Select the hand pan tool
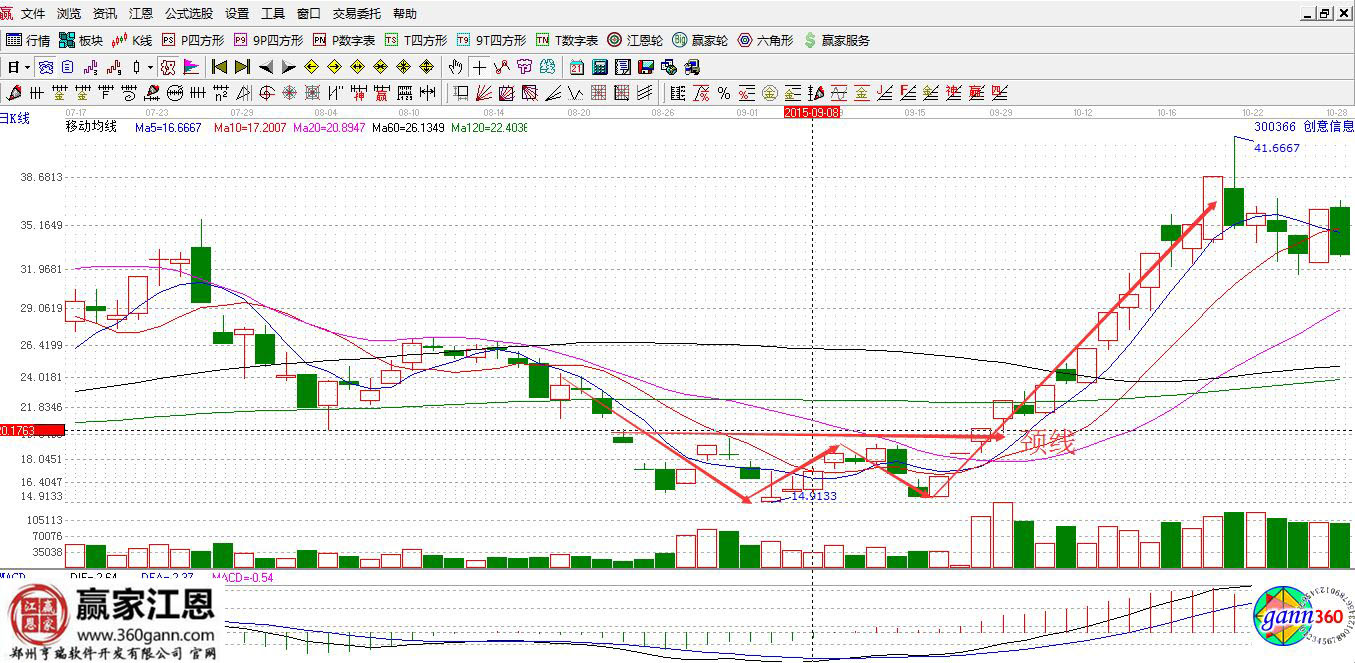The width and height of the screenshot is (1355, 663). click(x=456, y=67)
